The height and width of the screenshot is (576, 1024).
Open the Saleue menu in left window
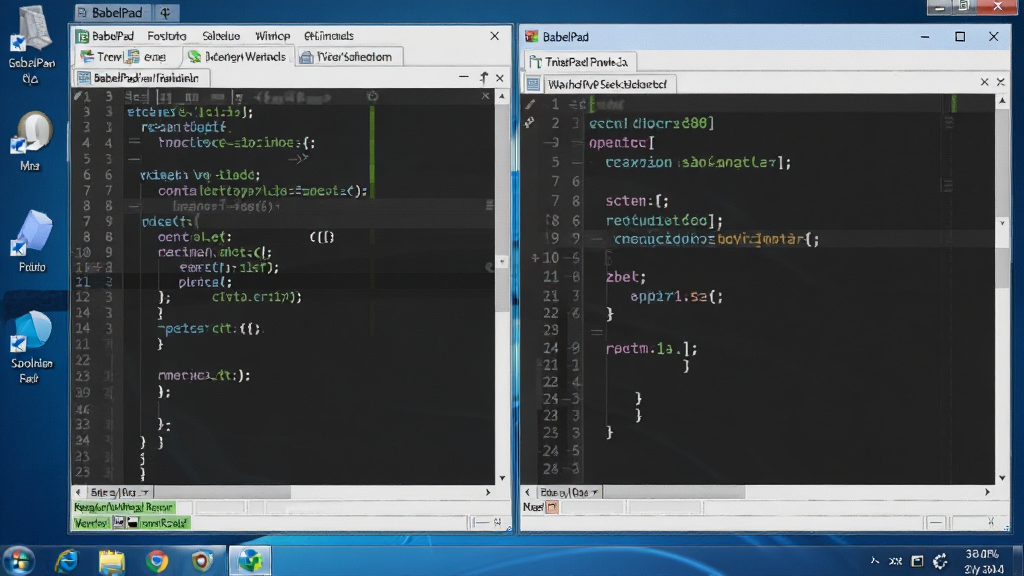coord(221,36)
